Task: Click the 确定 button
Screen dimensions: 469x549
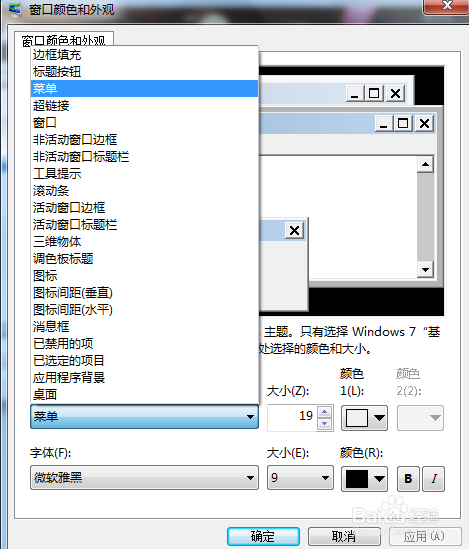Action: pos(263,536)
